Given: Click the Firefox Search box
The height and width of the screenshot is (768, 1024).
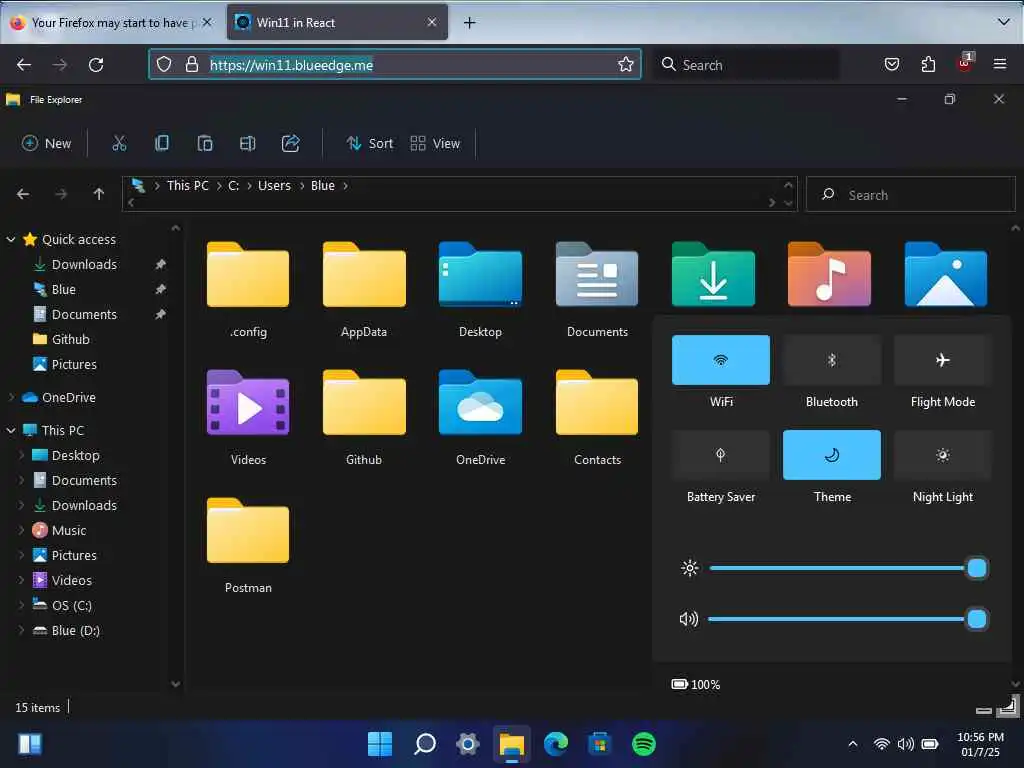Looking at the screenshot, I should coord(746,65).
